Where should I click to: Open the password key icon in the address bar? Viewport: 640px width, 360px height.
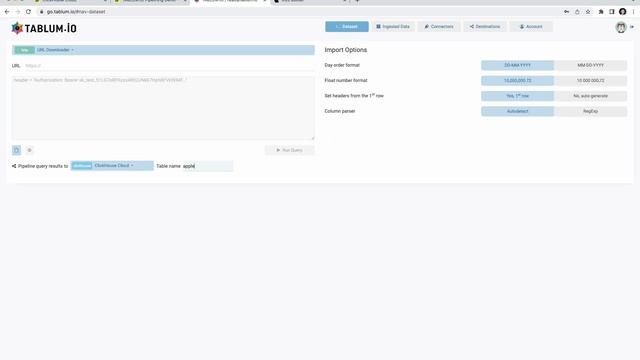567,12
